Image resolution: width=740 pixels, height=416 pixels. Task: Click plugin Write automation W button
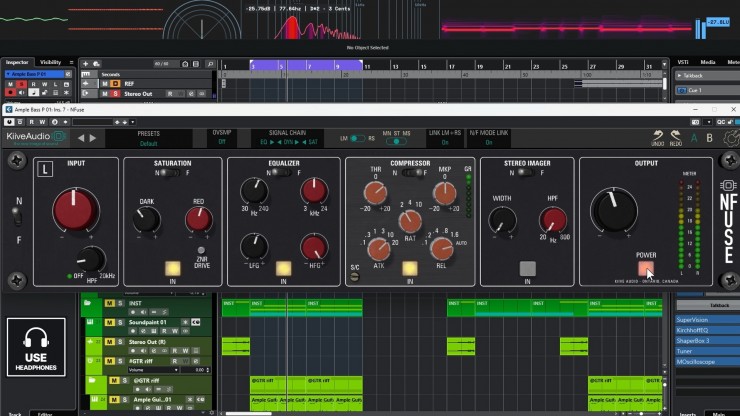coord(42,122)
